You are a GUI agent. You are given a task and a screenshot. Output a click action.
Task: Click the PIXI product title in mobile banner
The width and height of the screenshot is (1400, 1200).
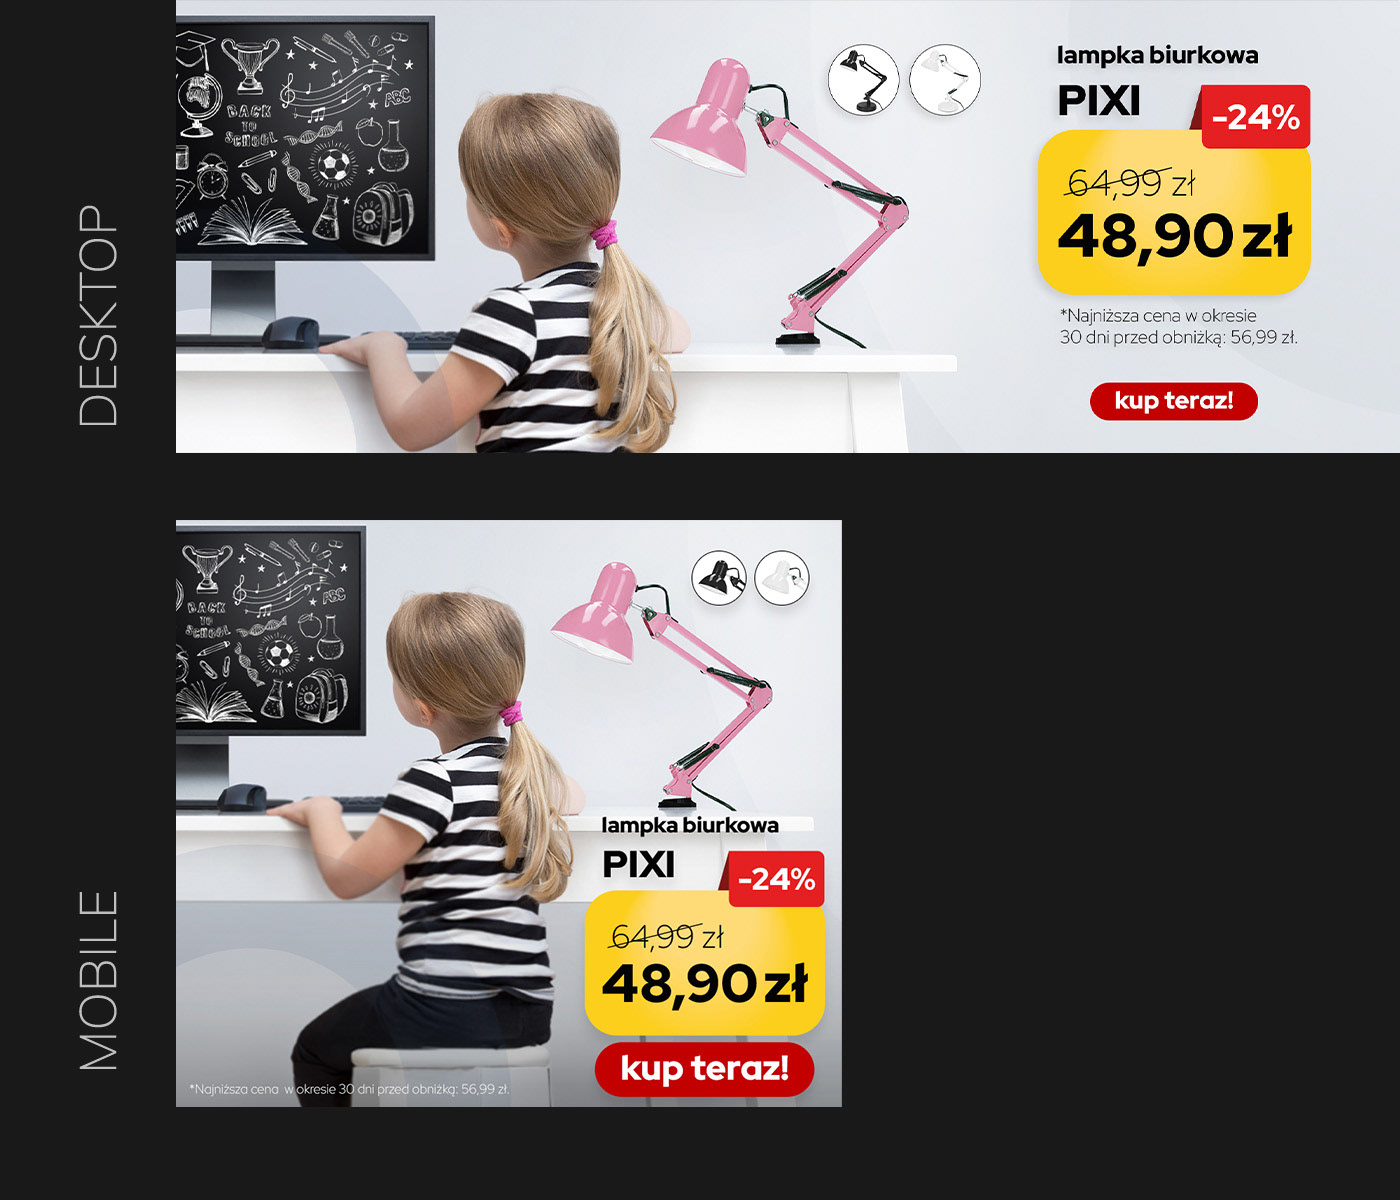(638, 864)
